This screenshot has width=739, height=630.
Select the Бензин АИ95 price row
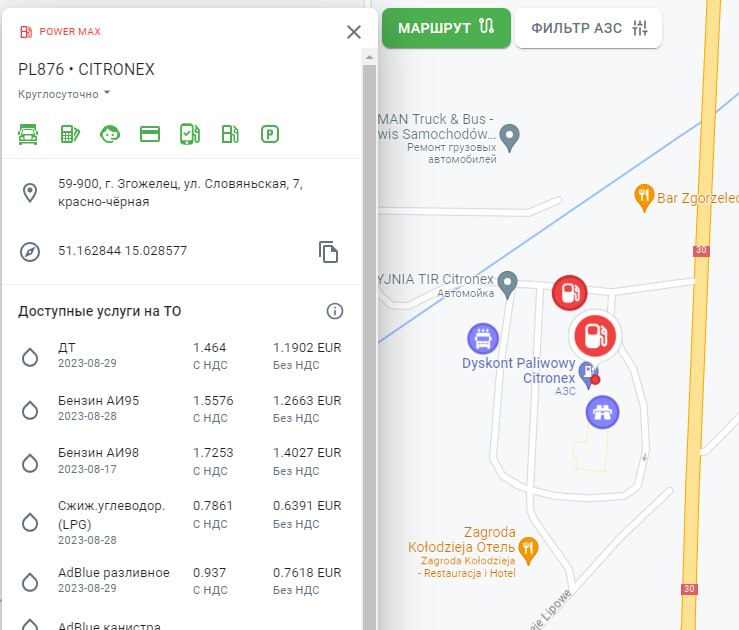[x=180, y=407]
